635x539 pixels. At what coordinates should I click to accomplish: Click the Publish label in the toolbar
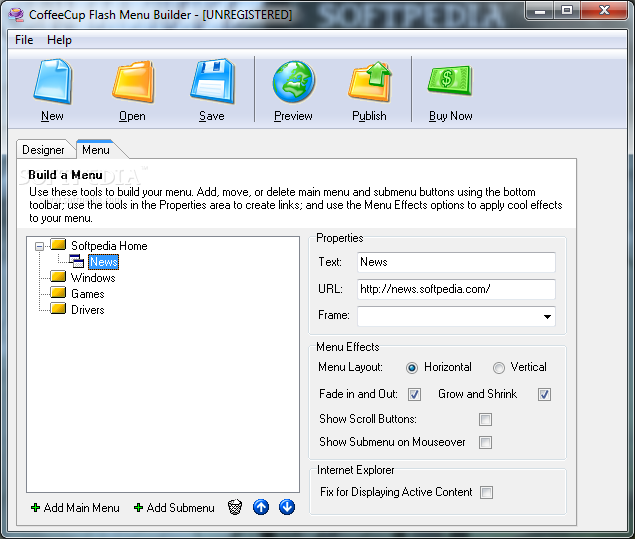coord(369,116)
